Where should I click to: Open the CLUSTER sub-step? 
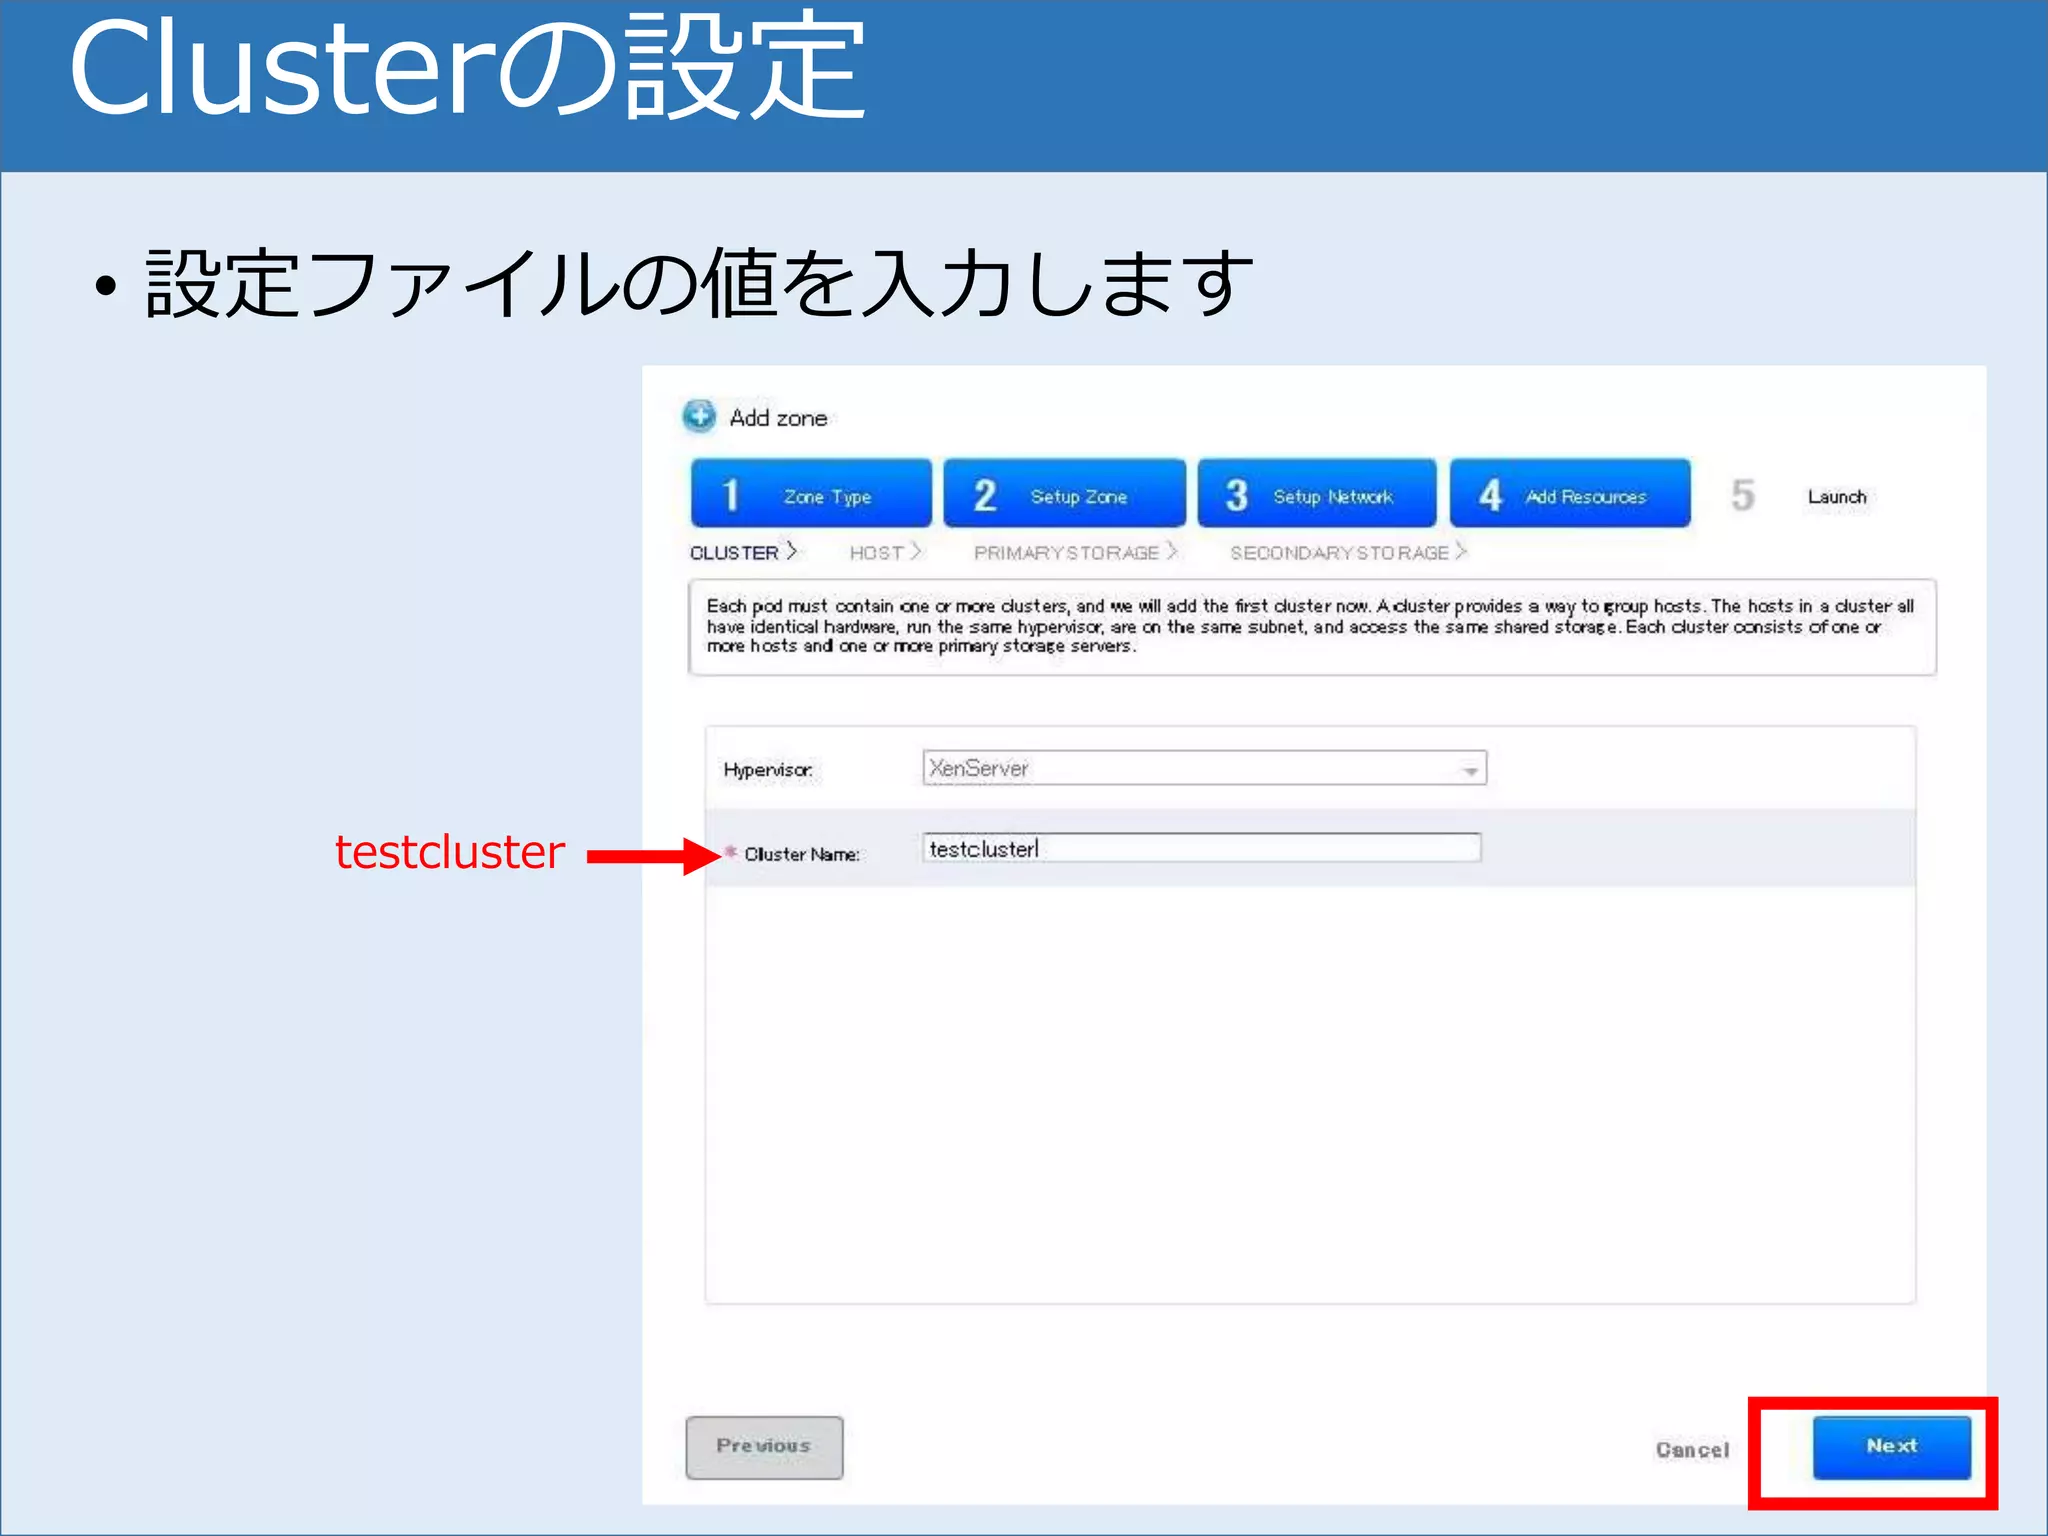tap(744, 552)
